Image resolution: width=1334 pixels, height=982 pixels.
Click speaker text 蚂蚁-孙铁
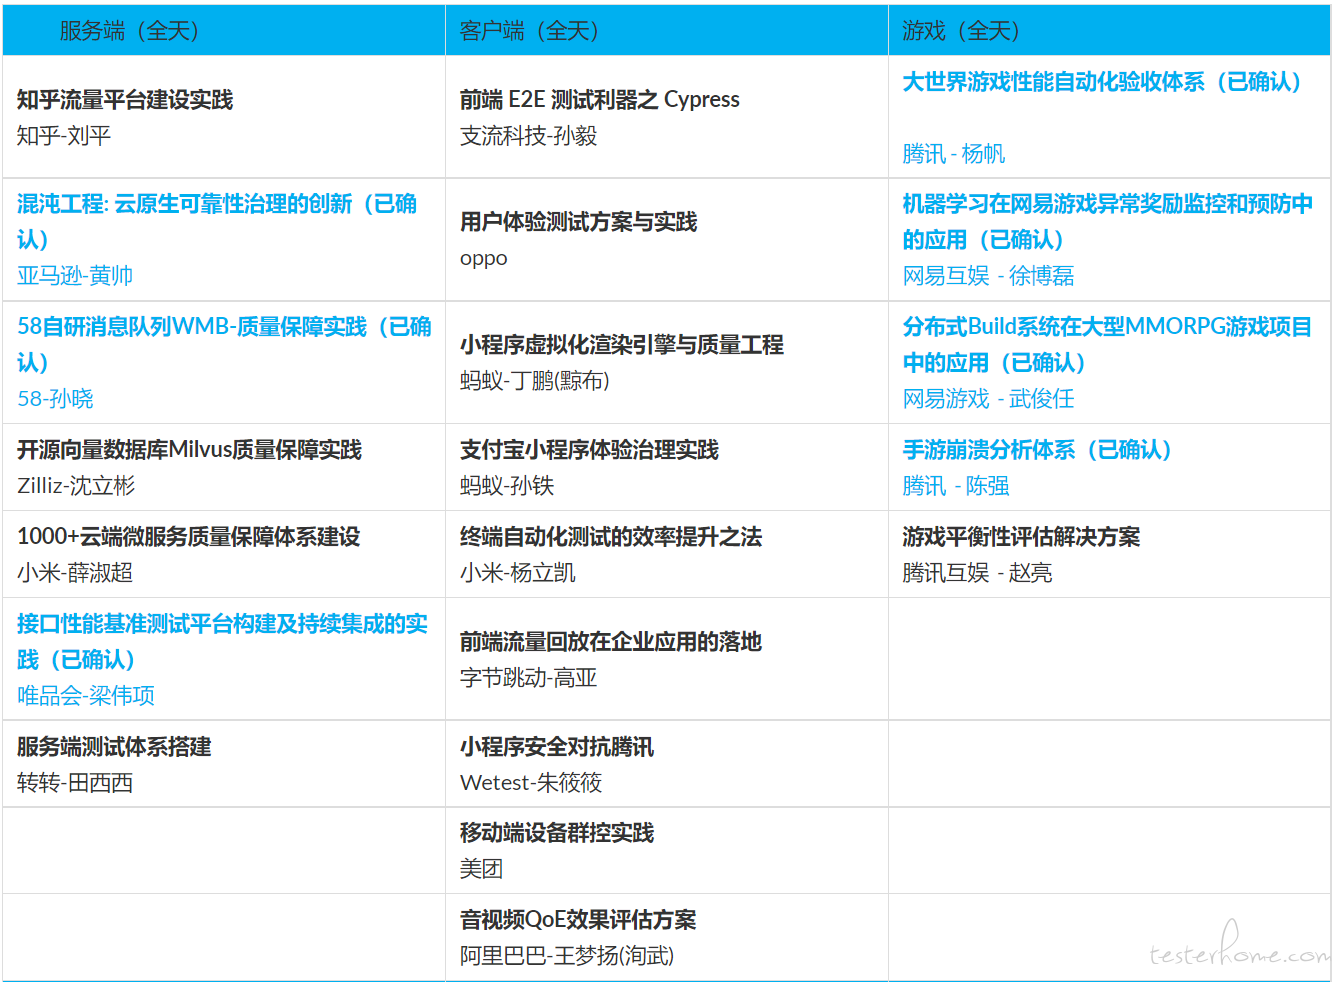pos(507,486)
